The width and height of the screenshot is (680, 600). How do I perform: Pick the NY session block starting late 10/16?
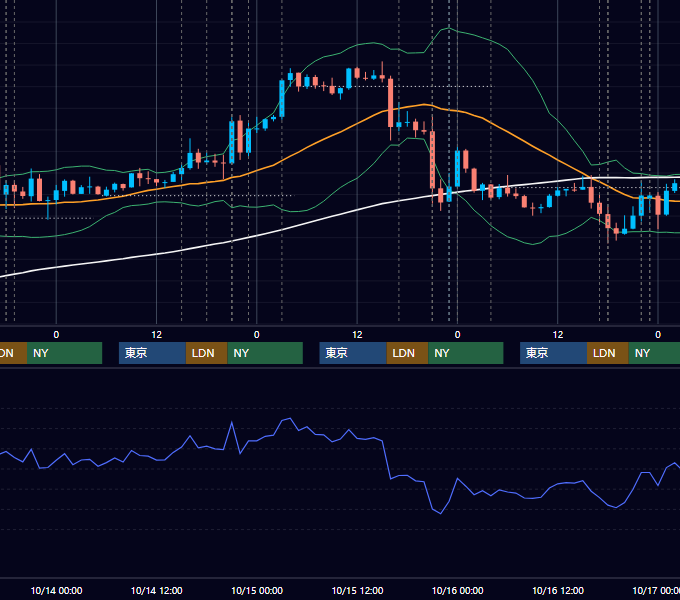pos(654,353)
